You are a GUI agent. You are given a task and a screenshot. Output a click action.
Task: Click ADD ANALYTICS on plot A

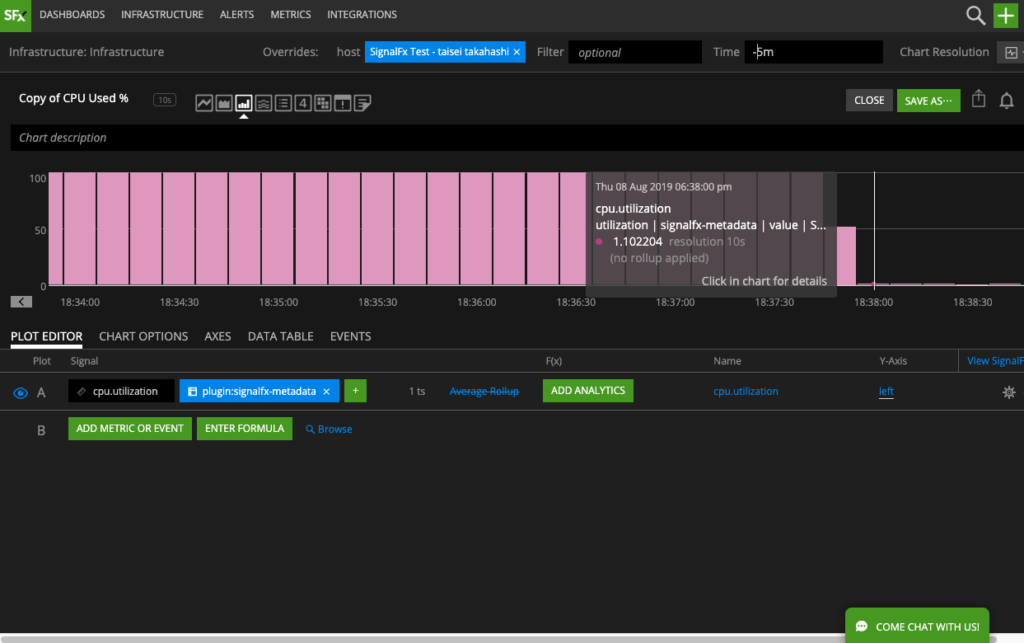point(588,390)
